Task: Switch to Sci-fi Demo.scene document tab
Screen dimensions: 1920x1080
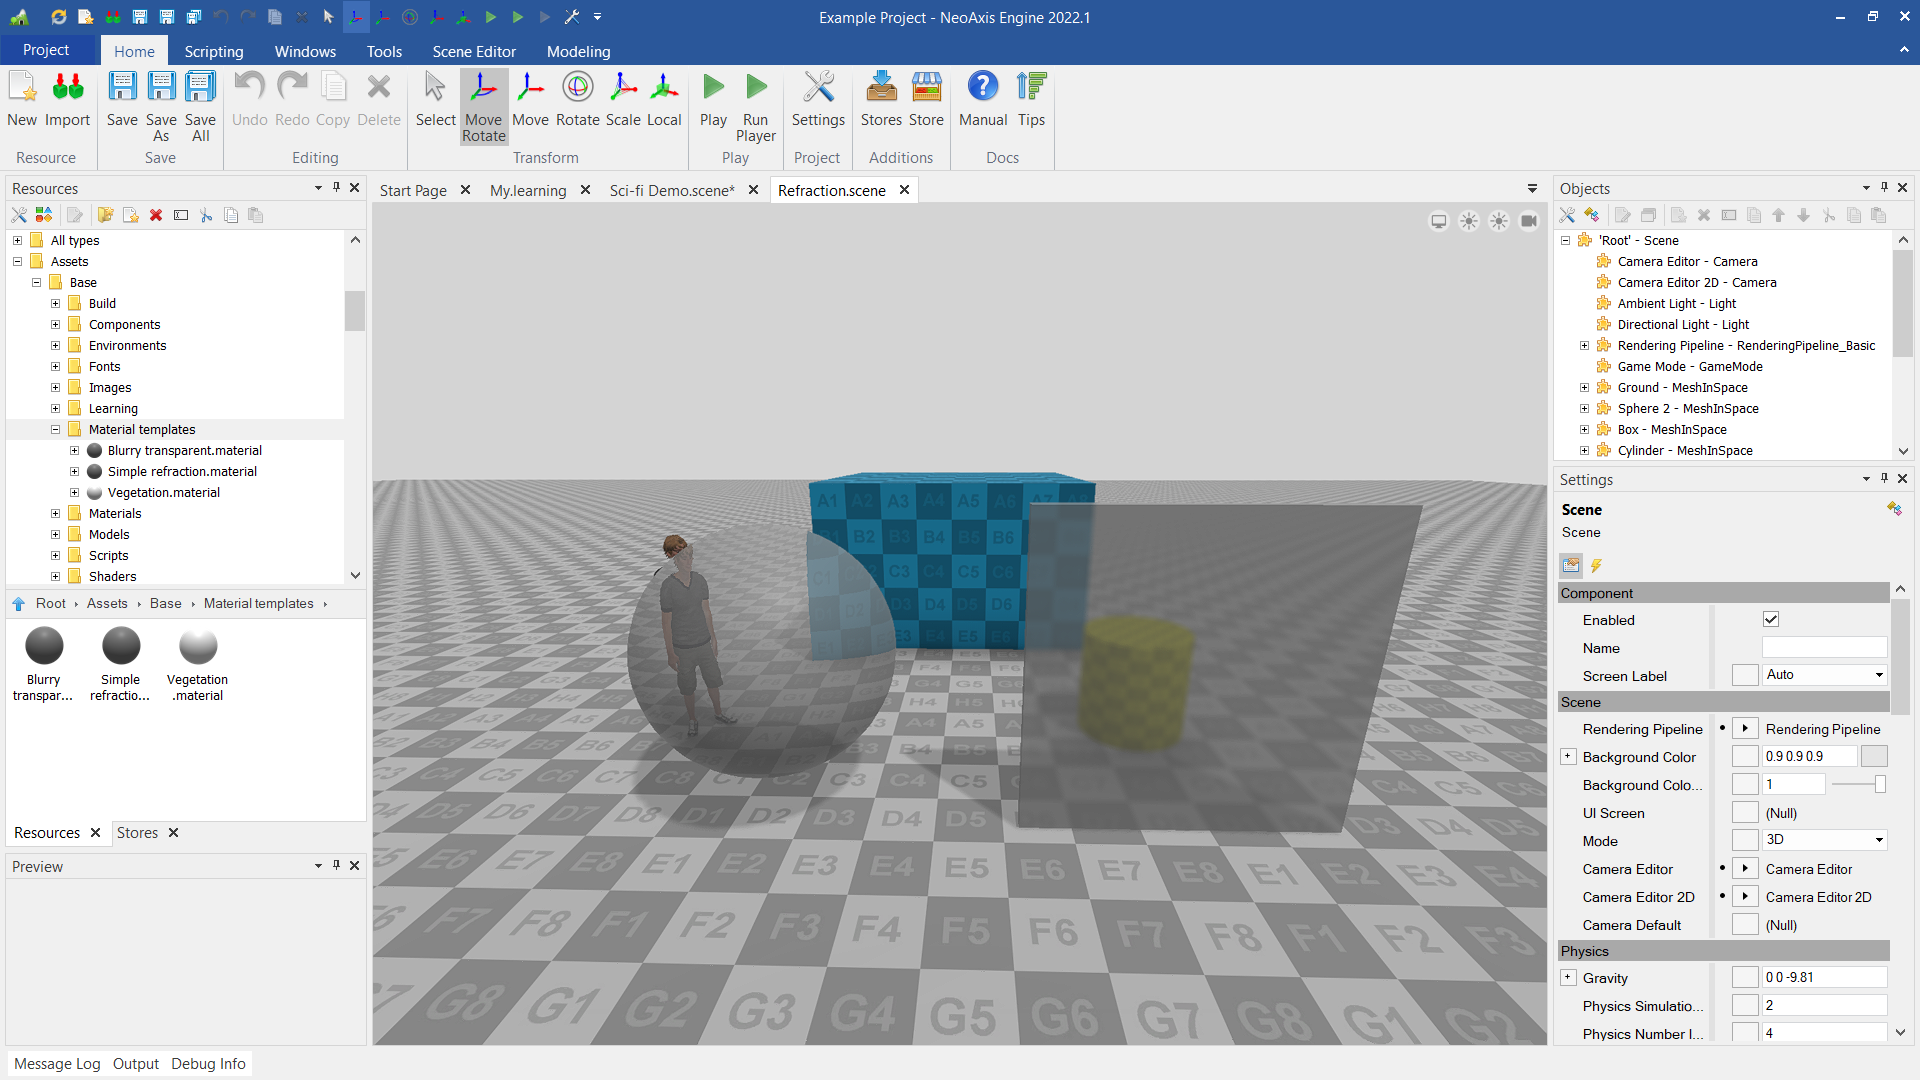Action: pyautogui.click(x=671, y=190)
